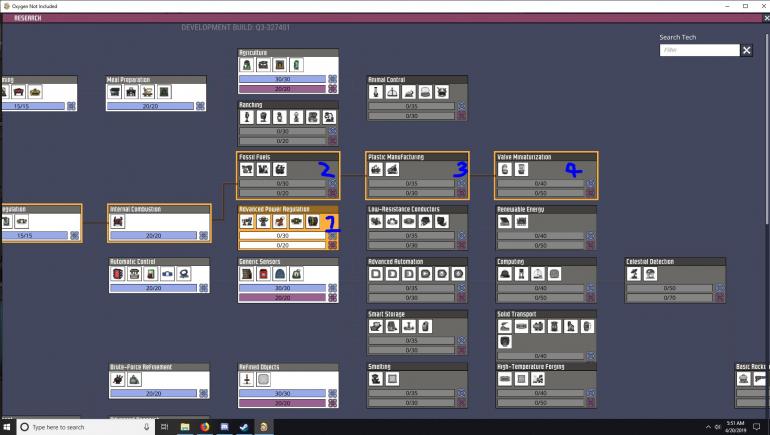Click the Ranching card title
Screen dimensions: 770x435
[250, 105]
